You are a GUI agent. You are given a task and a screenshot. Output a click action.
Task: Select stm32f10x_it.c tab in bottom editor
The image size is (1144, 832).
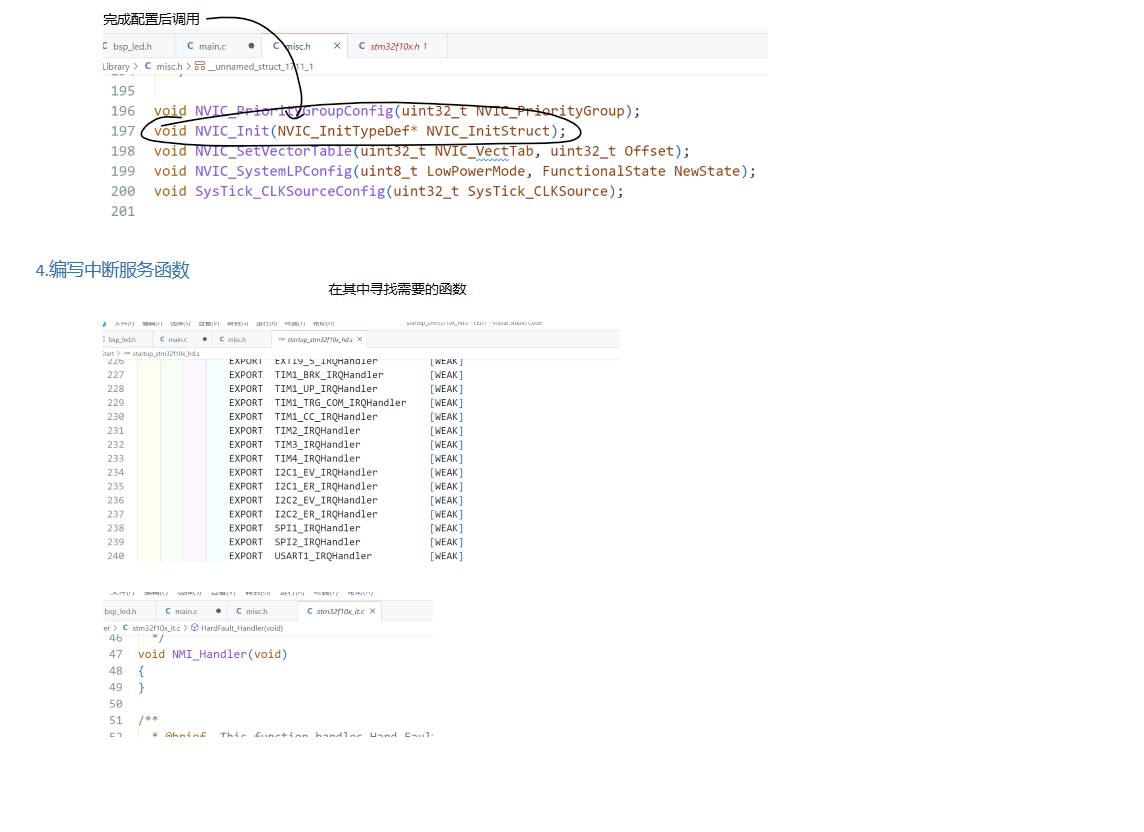[340, 612]
